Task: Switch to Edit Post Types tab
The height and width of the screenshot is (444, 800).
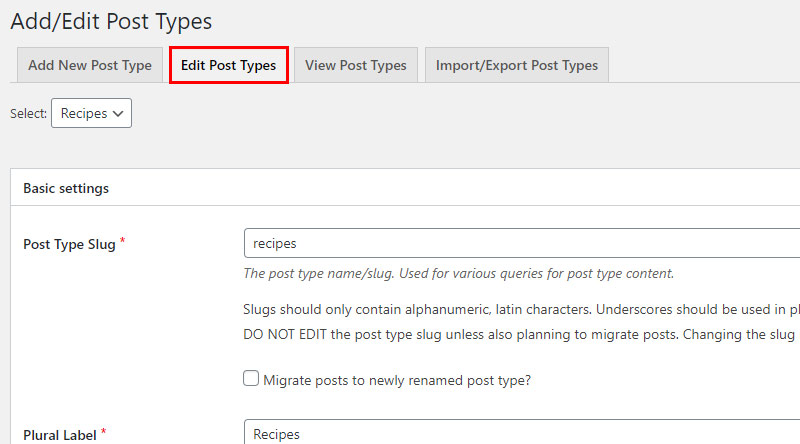Action: coord(229,65)
